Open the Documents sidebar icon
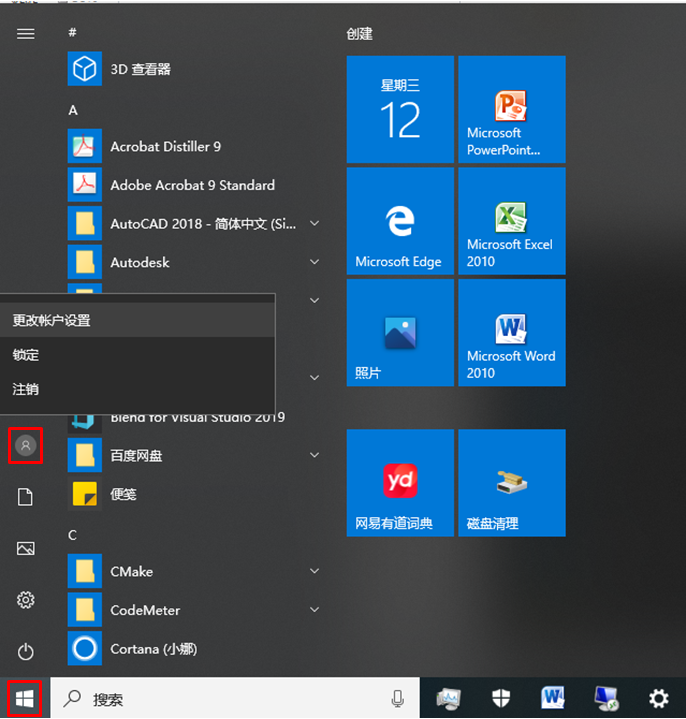Screen dimensions: 686x719 (26, 497)
